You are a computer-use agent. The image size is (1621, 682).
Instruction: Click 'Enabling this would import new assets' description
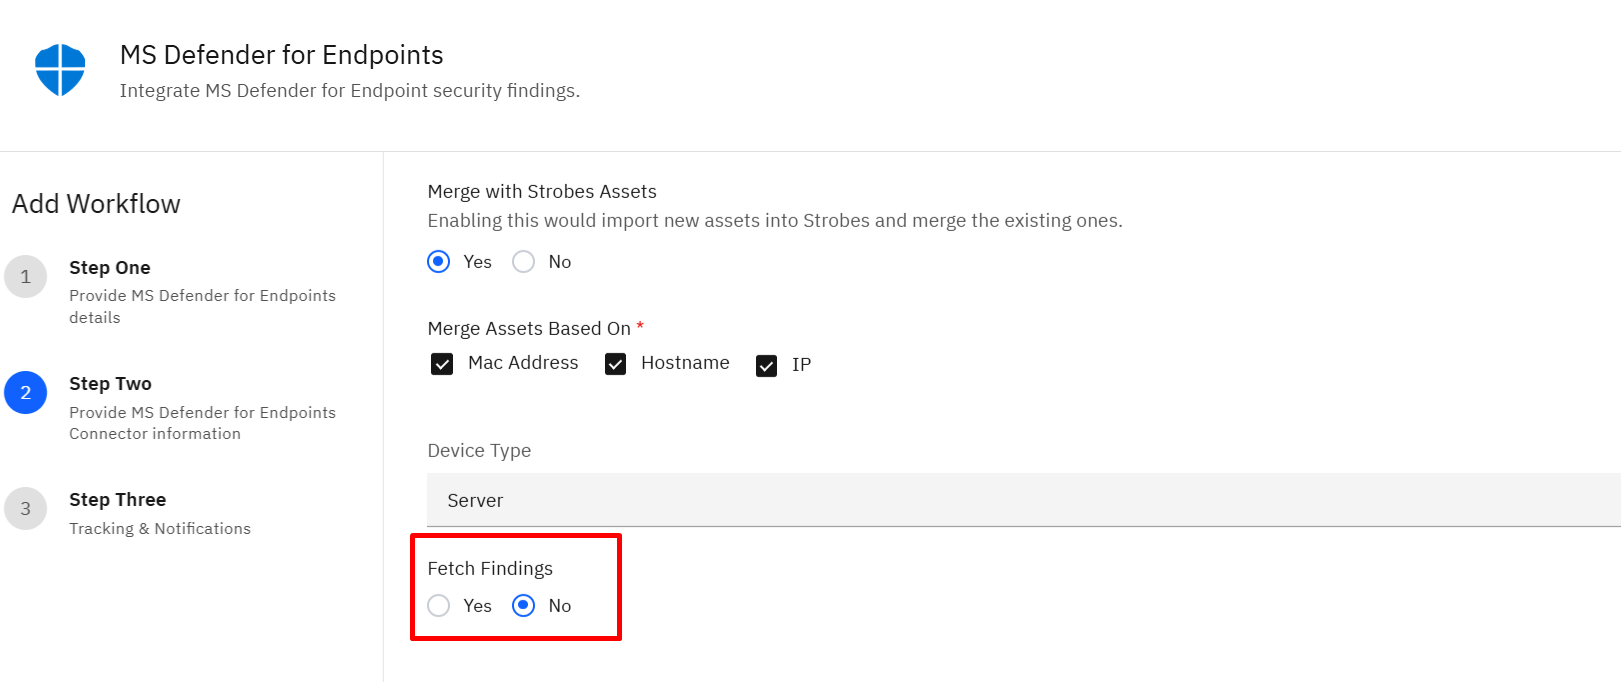[775, 221]
